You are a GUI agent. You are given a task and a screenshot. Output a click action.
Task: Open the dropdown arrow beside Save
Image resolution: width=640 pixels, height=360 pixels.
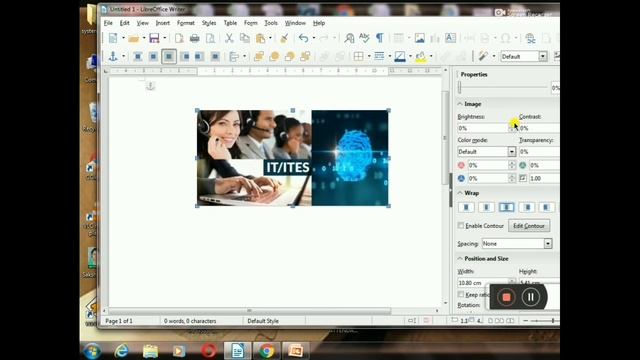[165, 38]
